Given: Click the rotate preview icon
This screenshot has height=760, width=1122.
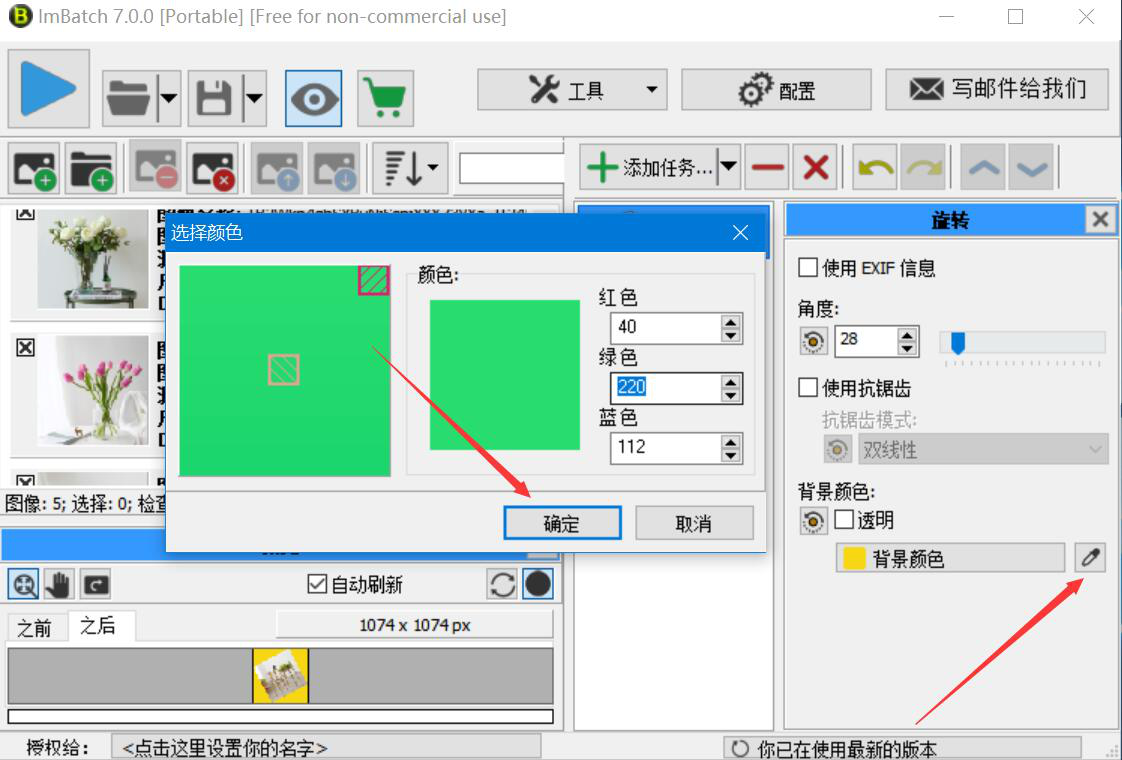Looking at the screenshot, I should (96, 585).
